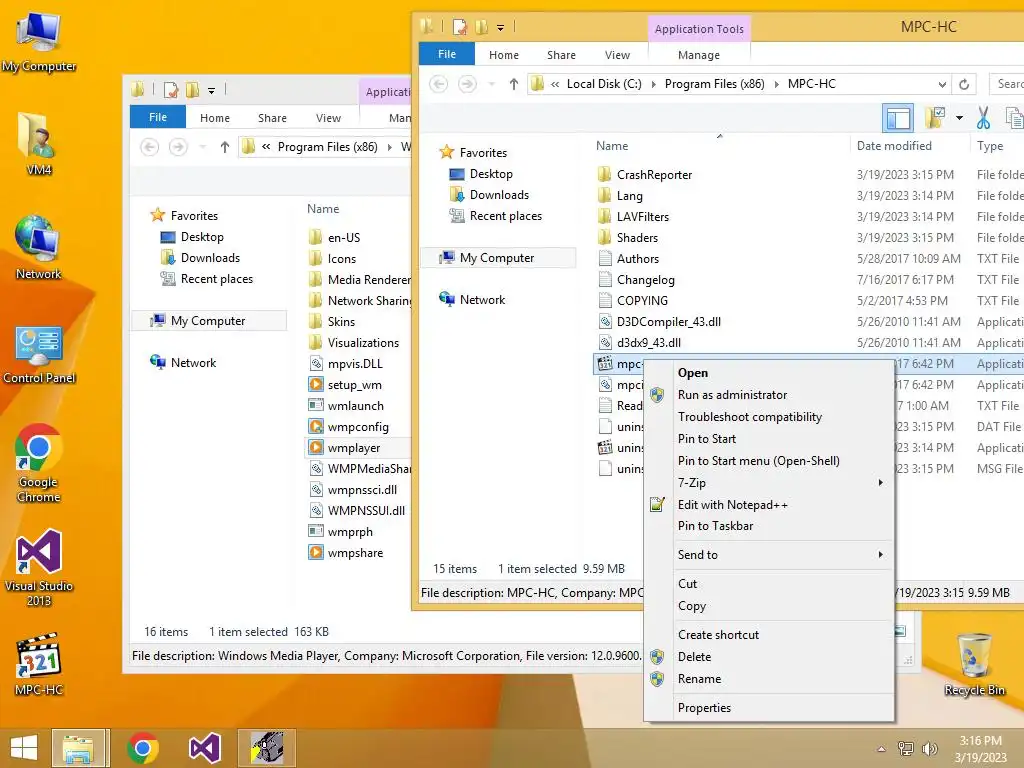Viewport: 1024px width, 768px height.
Task: Click the Cut scissors icon in MPC-HC toolbar
Action: tap(983, 118)
